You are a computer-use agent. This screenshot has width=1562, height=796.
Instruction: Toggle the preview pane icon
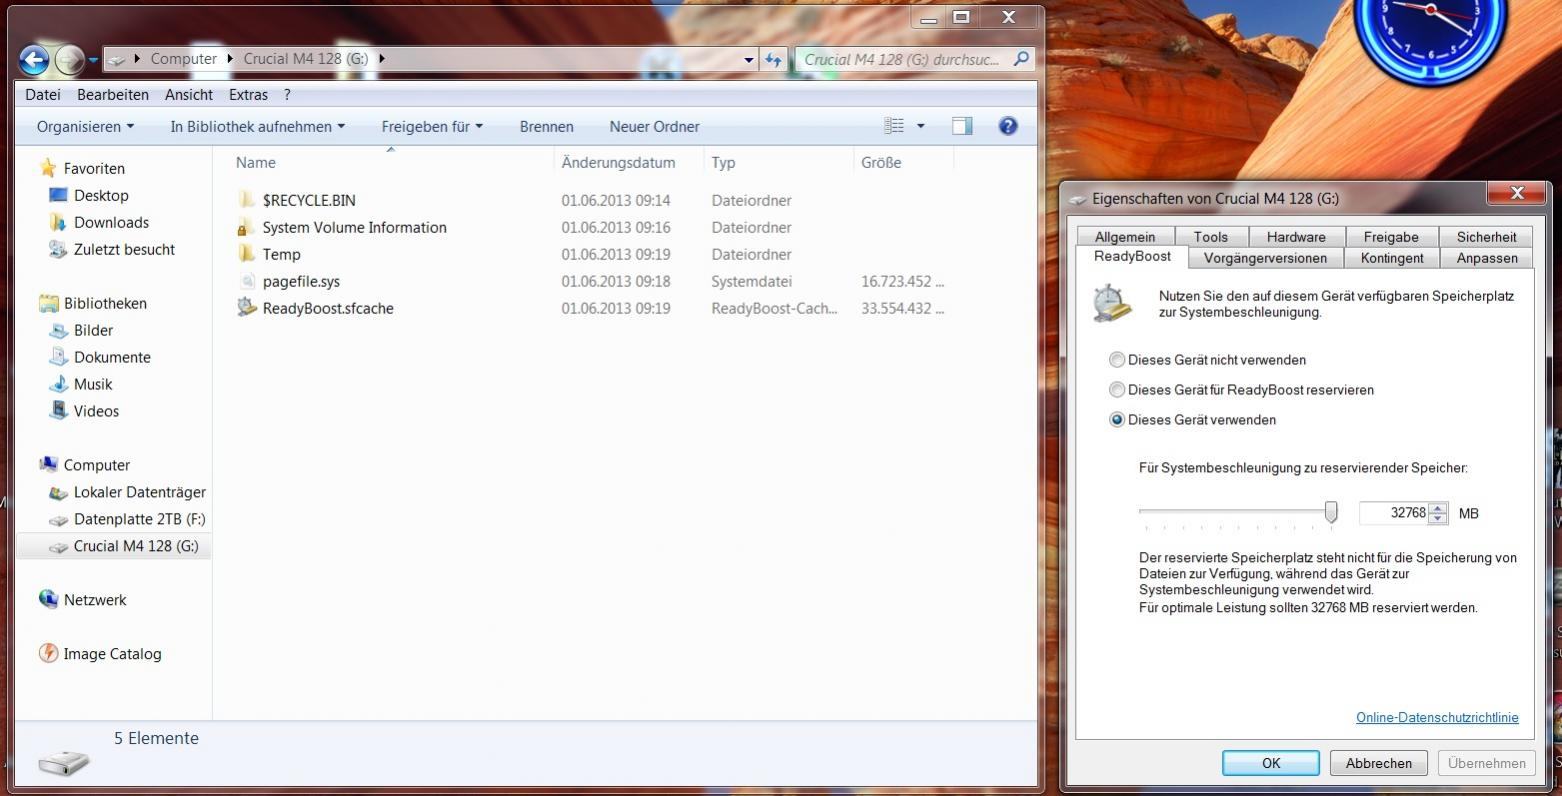[x=962, y=126]
